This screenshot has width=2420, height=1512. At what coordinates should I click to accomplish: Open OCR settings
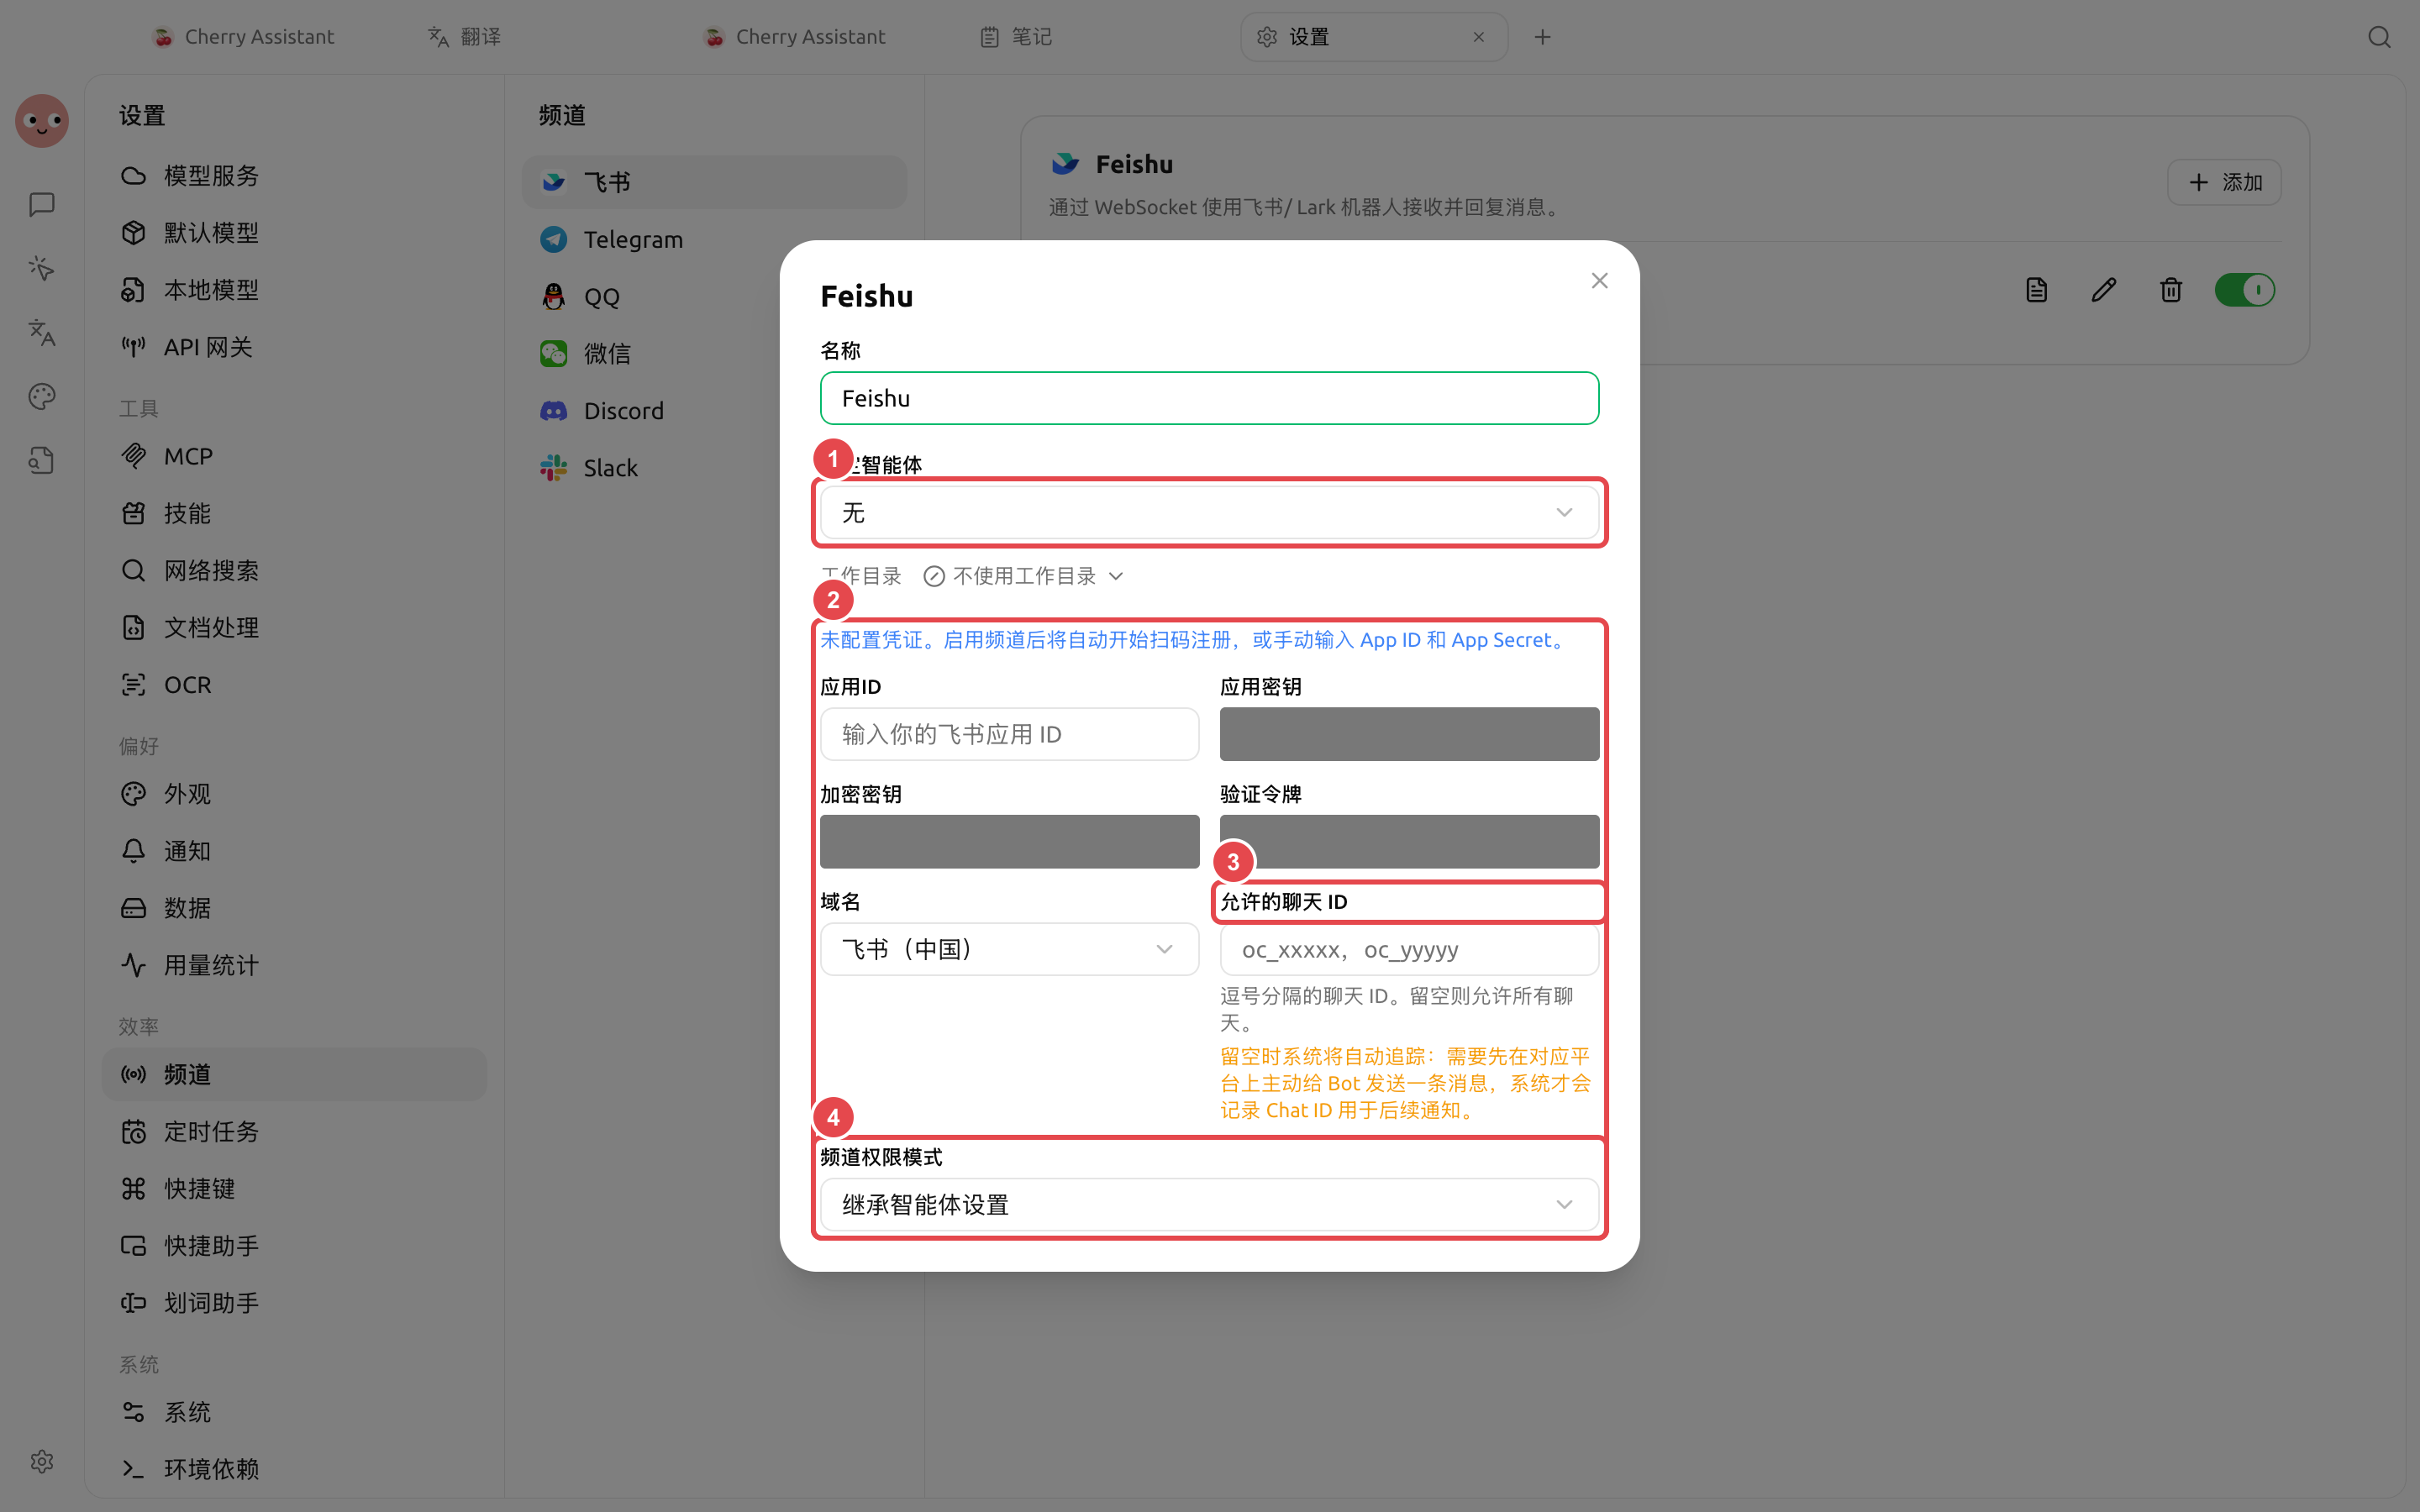(x=294, y=685)
